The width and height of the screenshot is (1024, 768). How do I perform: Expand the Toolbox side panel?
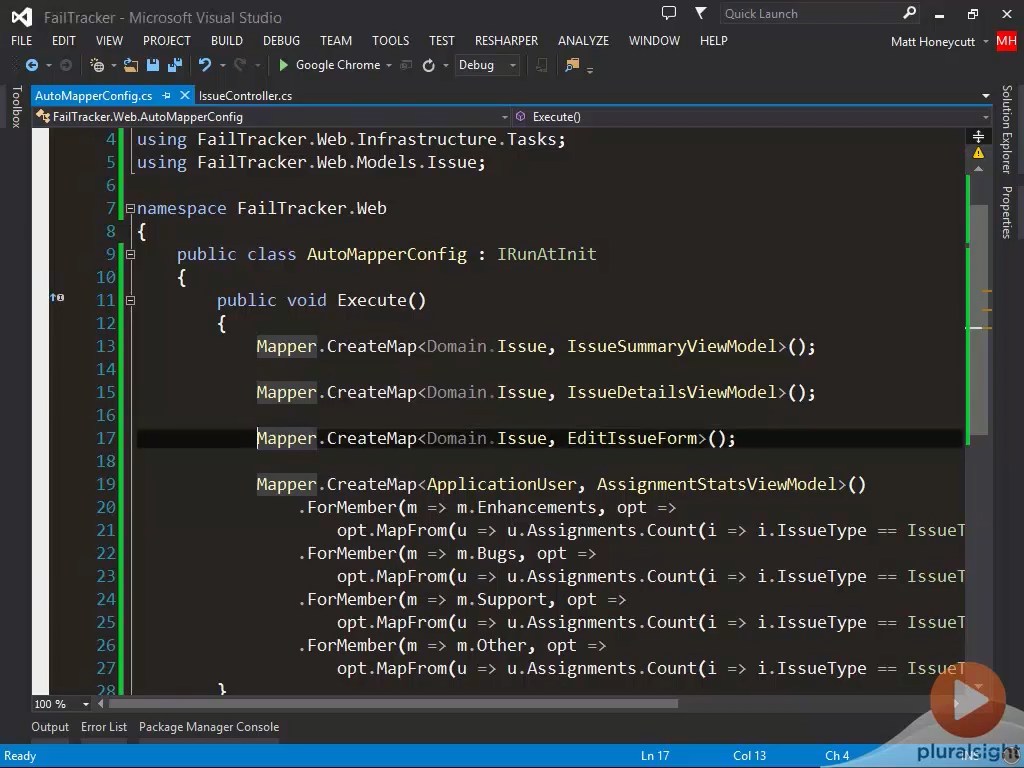(x=16, y=106)
